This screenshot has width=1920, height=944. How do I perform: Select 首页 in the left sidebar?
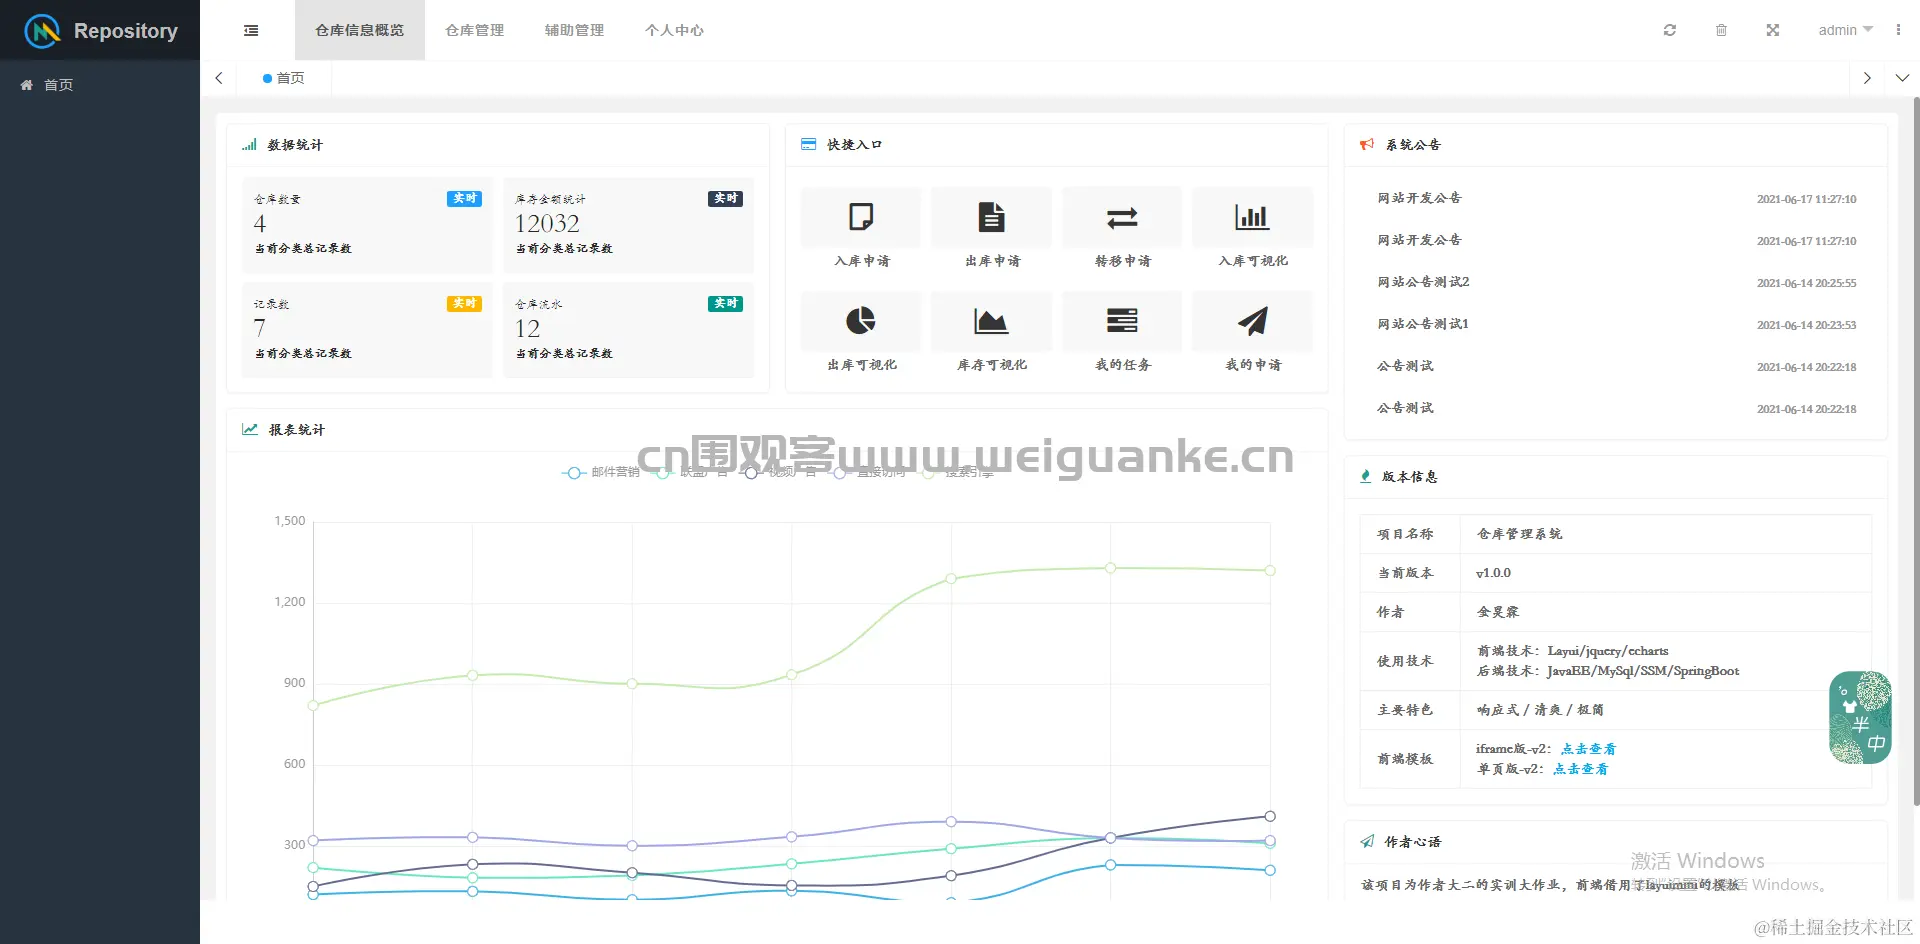[x=100, y=85]
